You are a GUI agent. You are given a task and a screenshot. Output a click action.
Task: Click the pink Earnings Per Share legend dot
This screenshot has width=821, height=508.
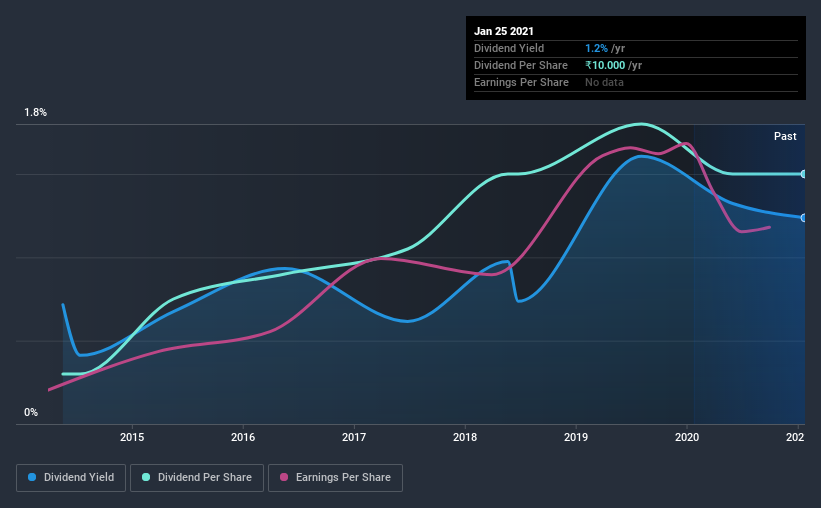284,477
